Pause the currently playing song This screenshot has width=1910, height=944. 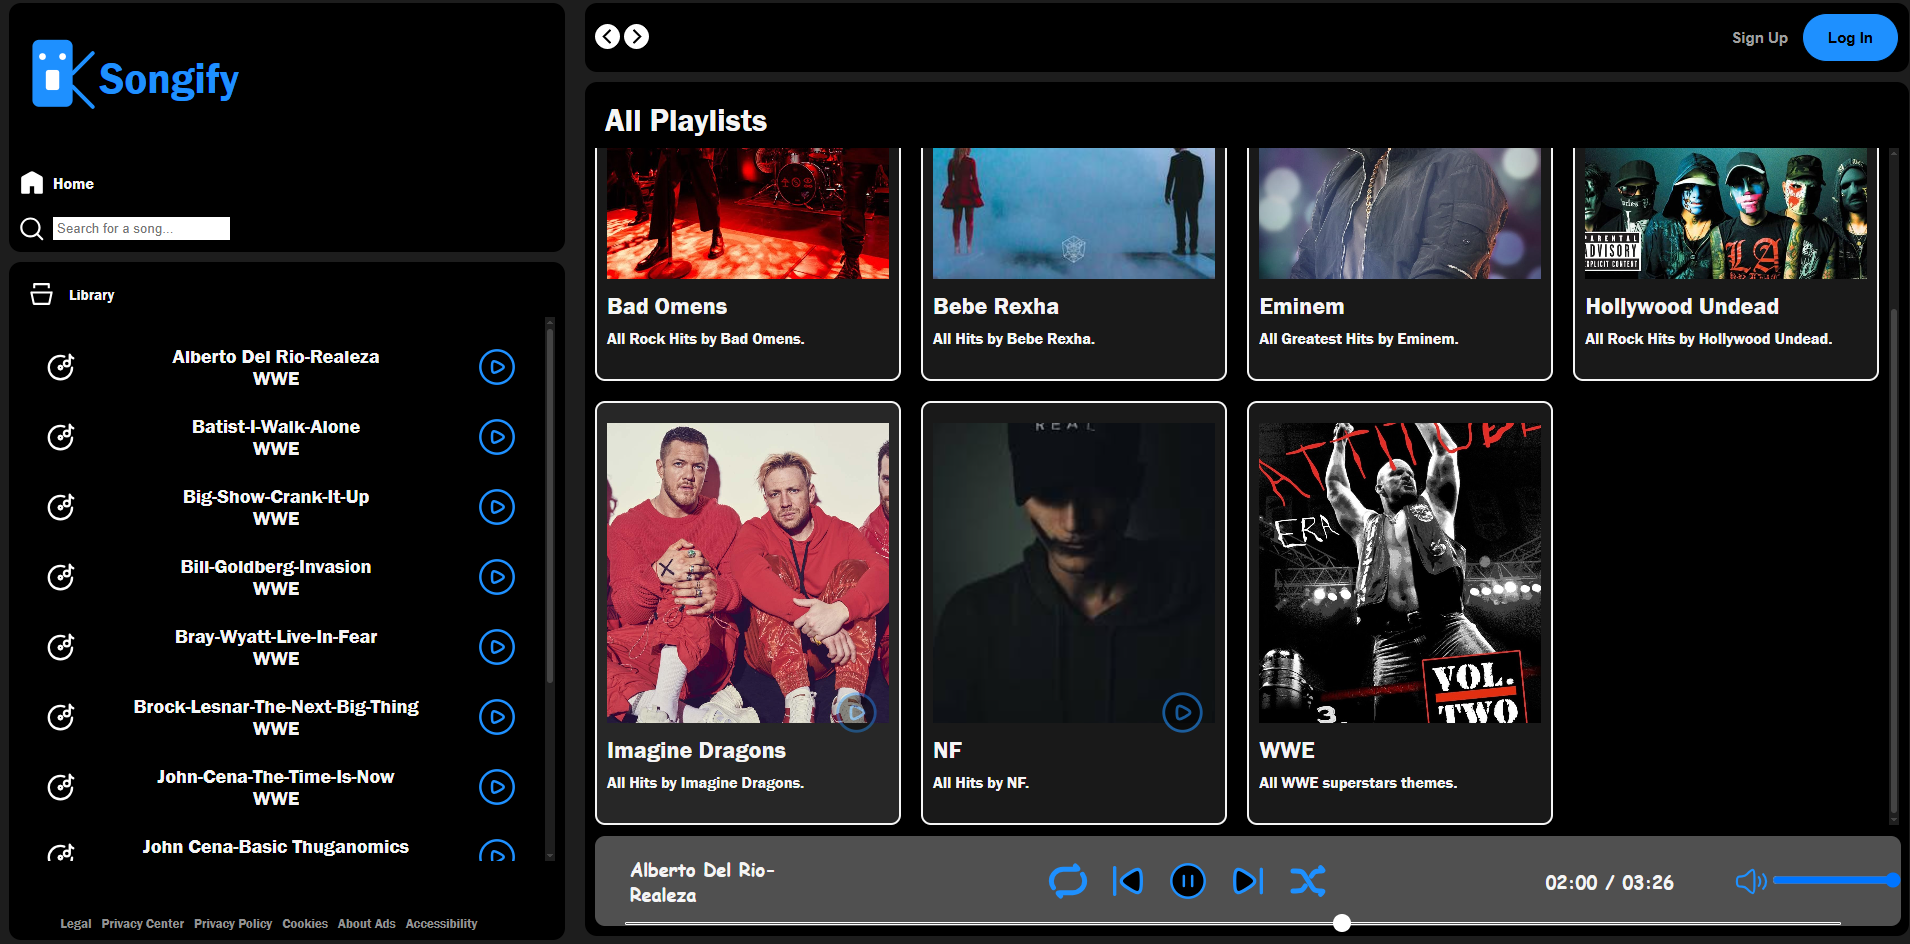1187,881
